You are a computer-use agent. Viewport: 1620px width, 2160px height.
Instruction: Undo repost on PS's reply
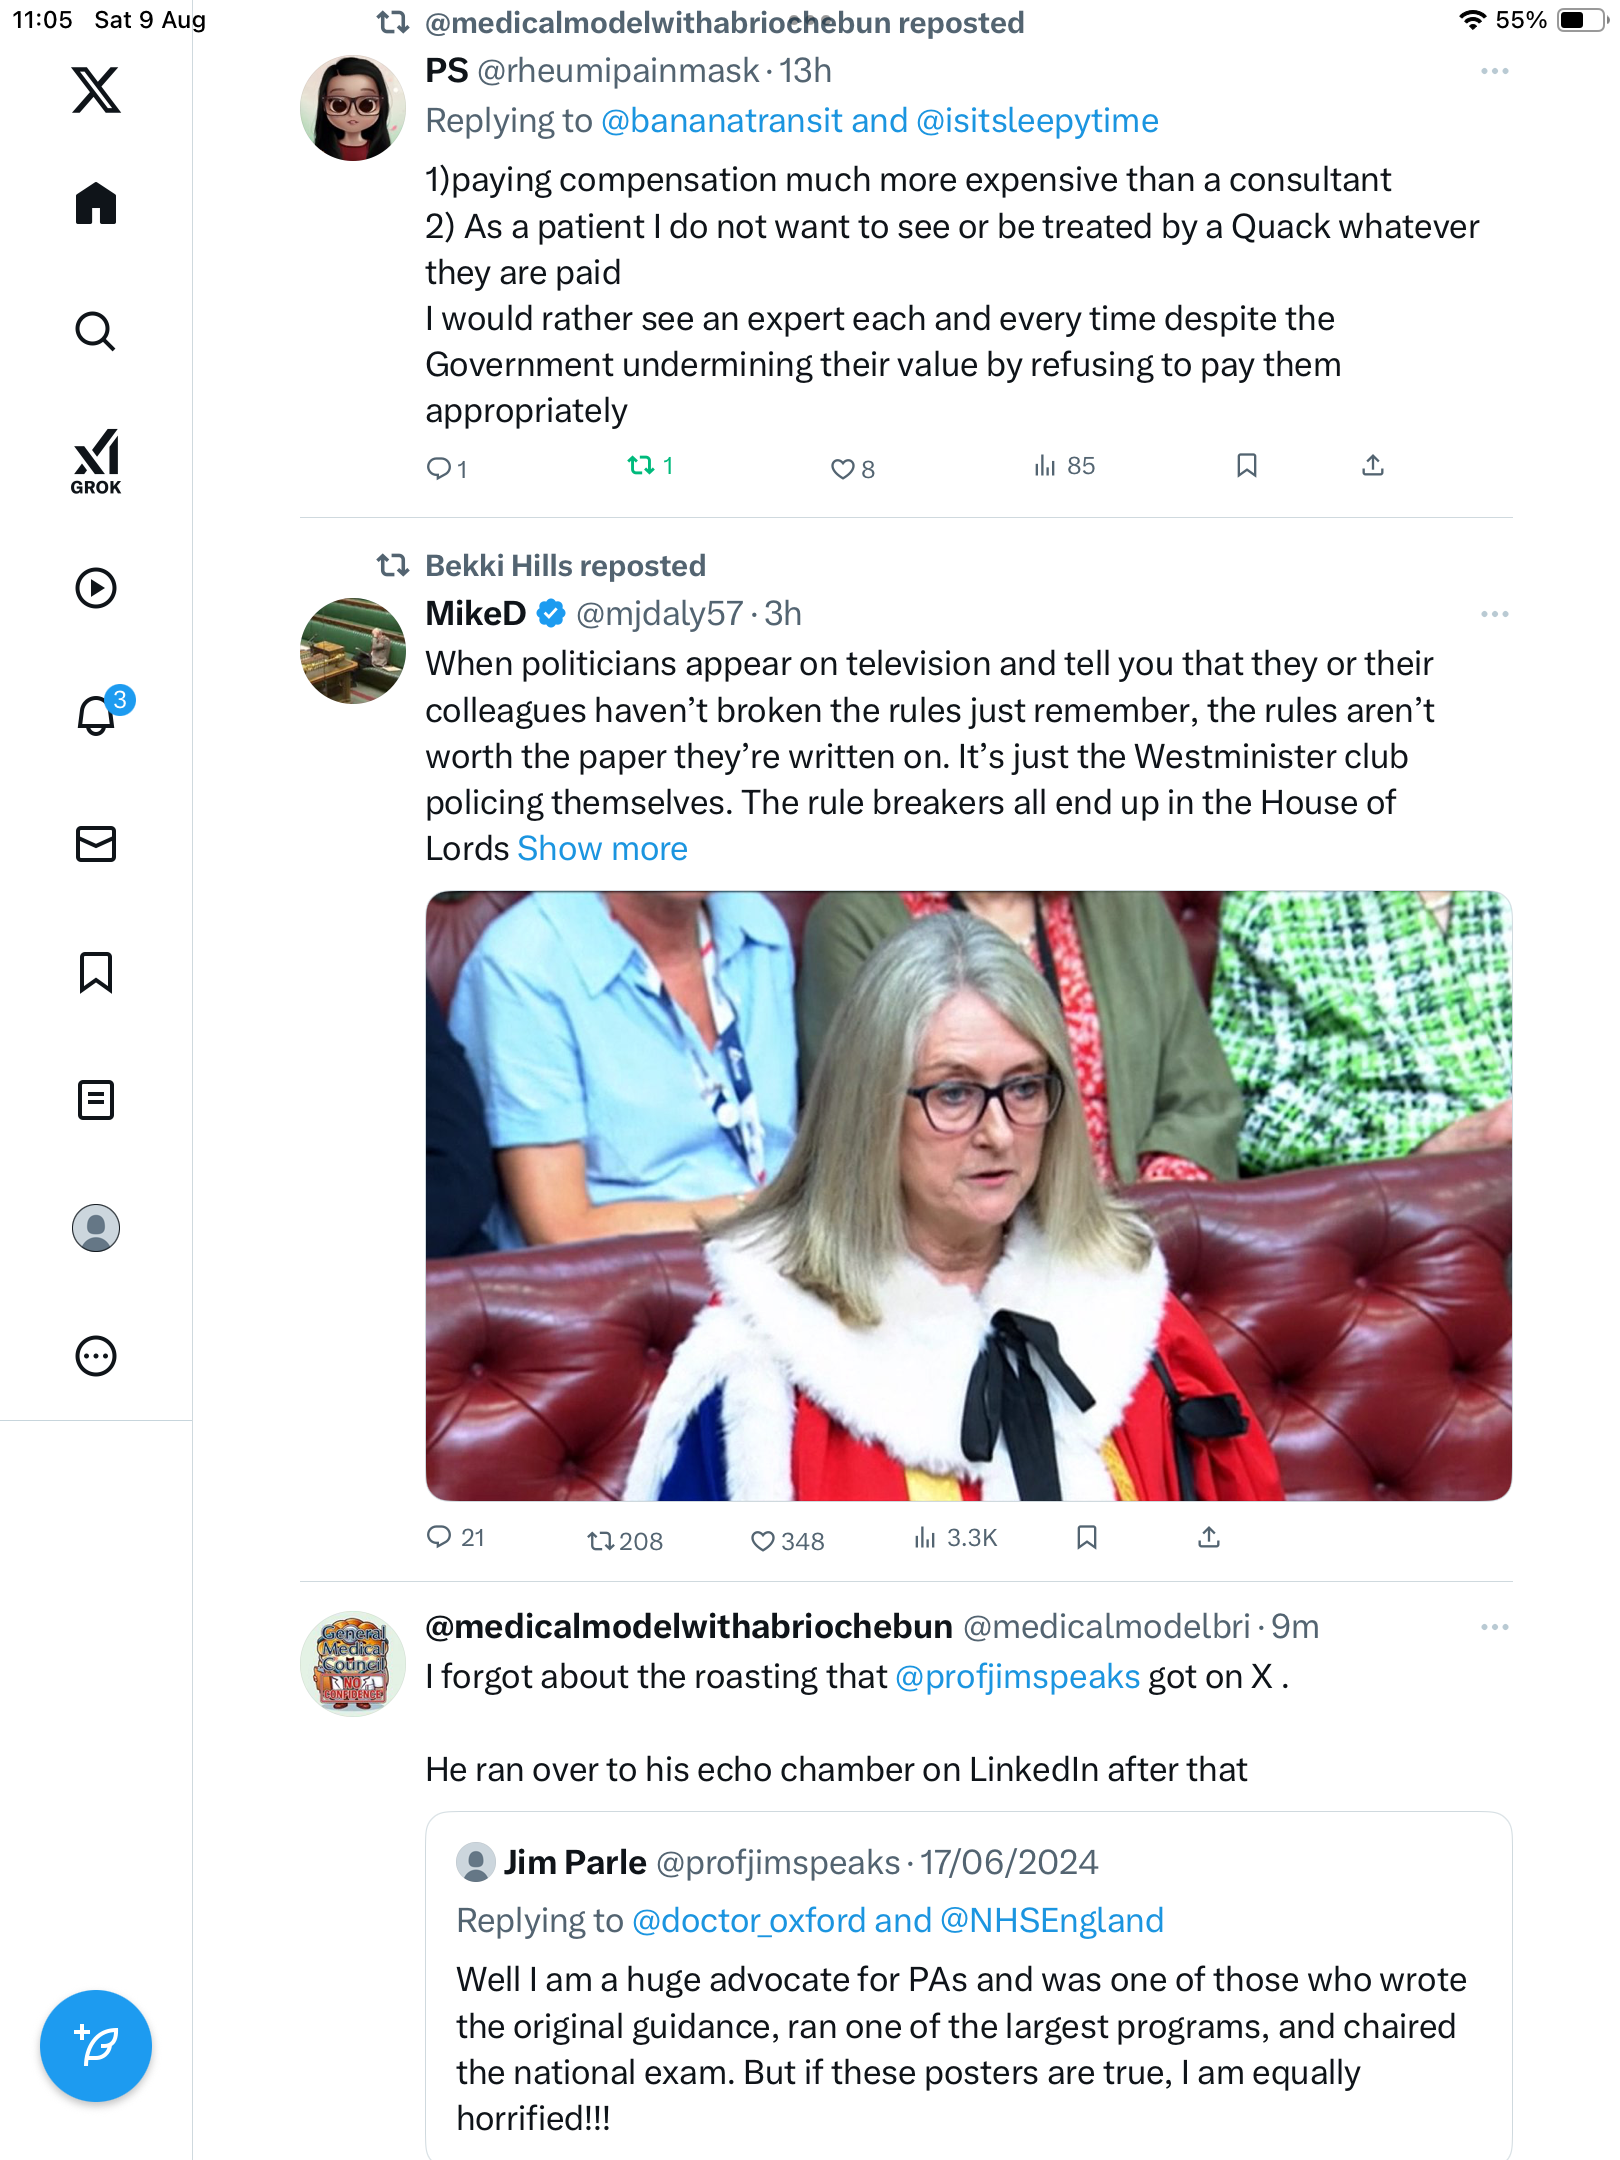641,465
